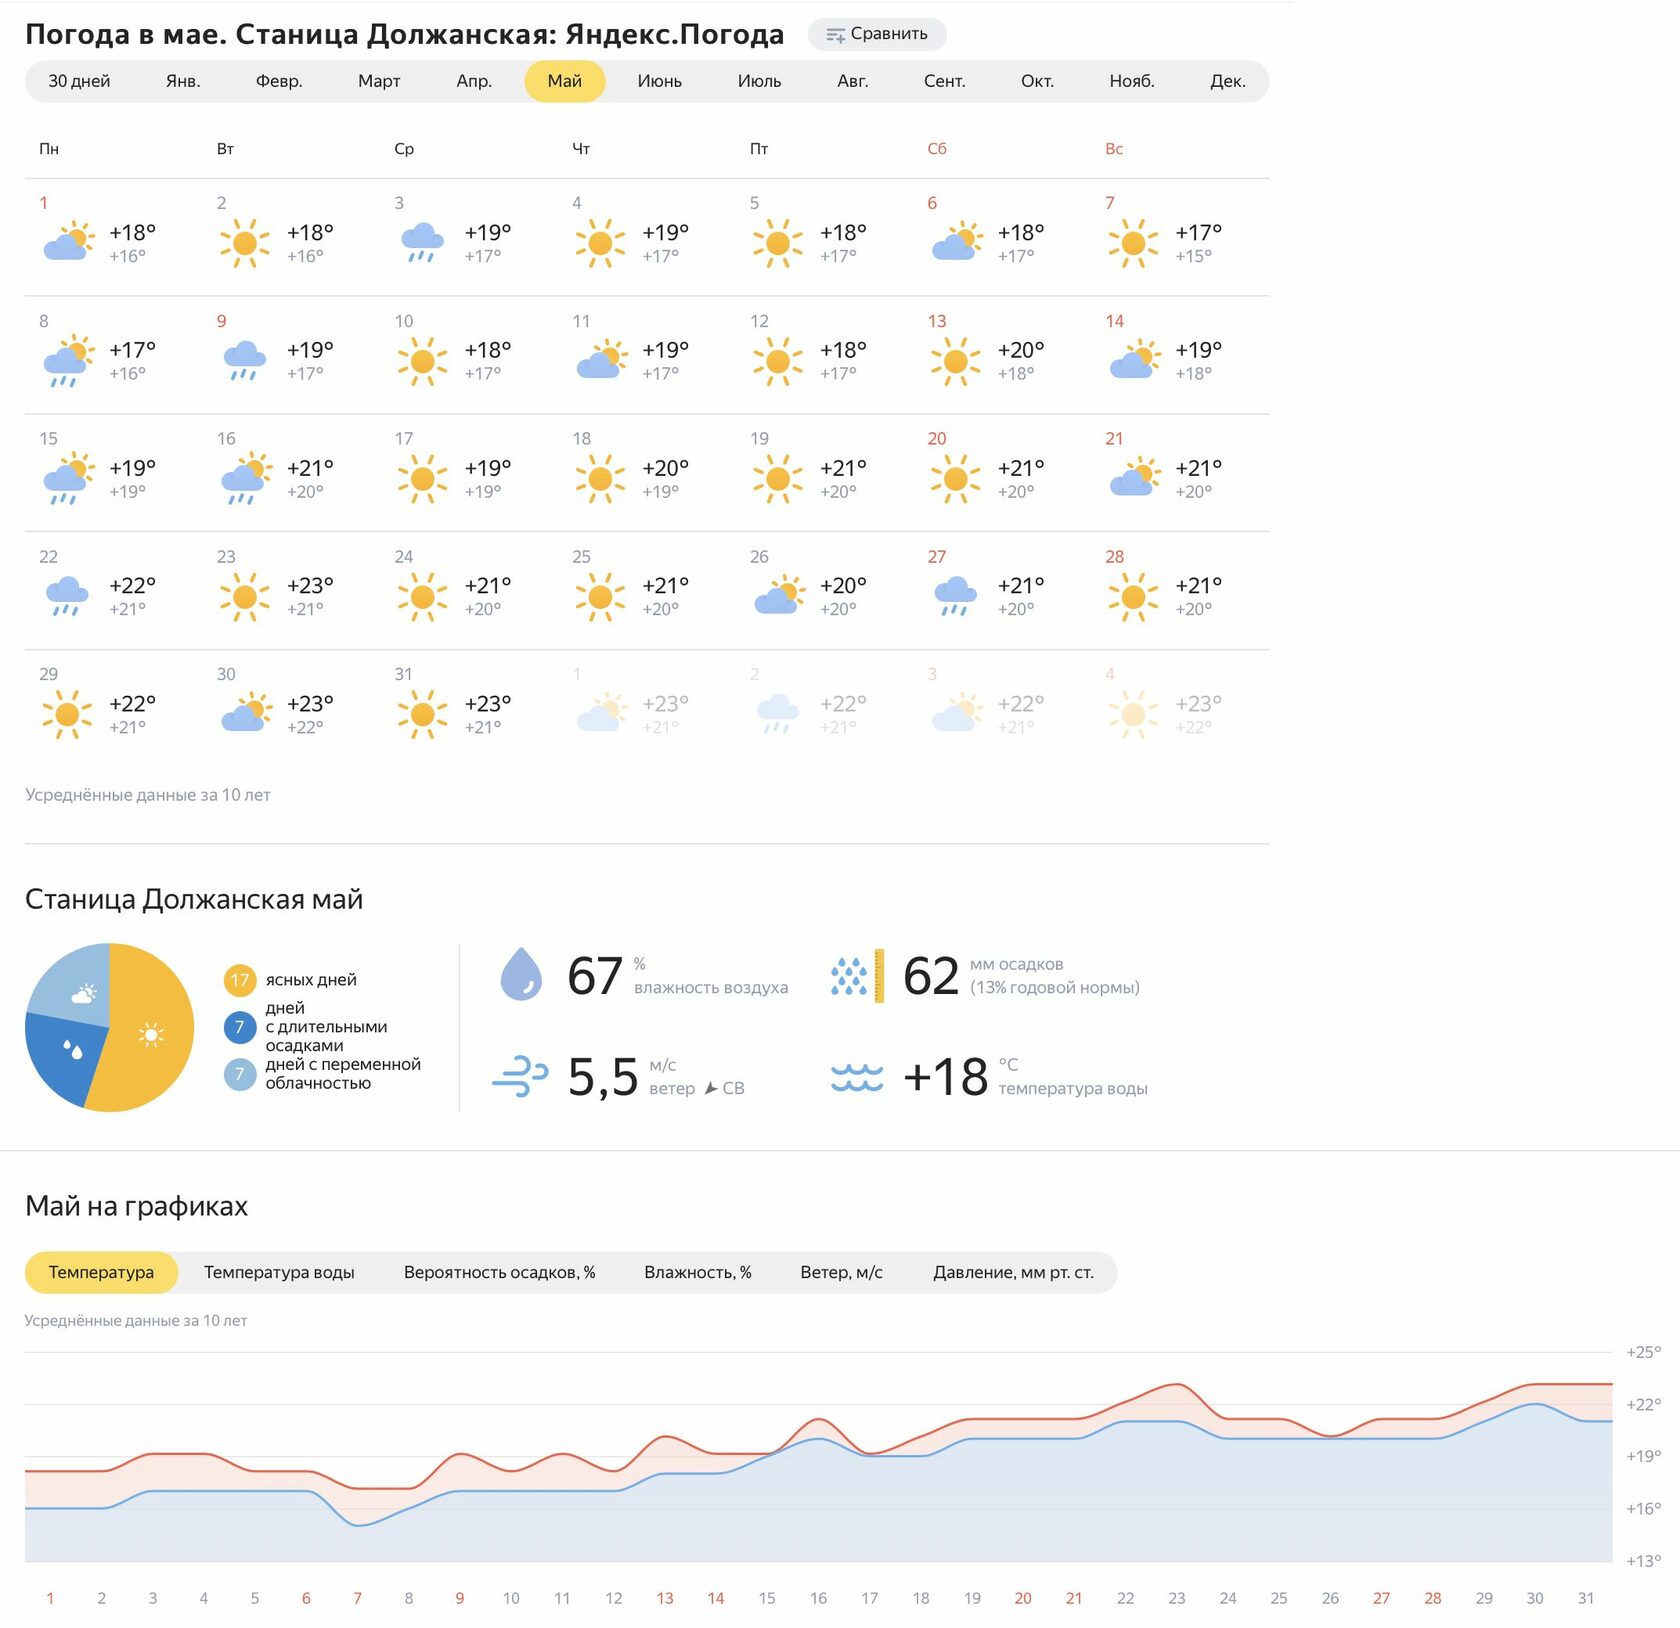Switch to the Июнь month tab

tap(659, 81)
